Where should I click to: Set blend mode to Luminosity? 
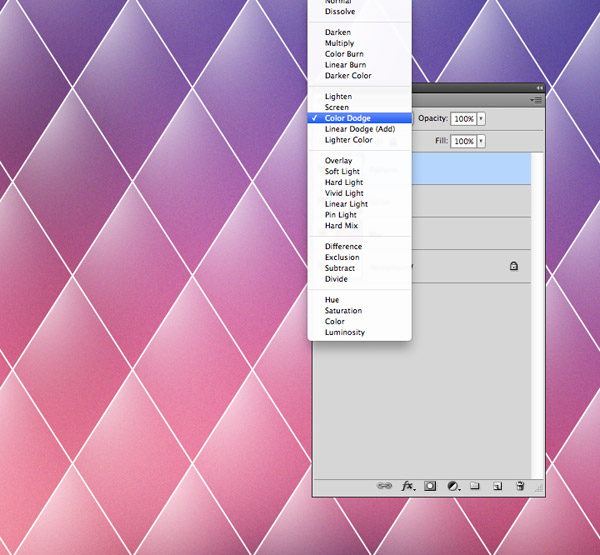click(x=345, y=332)
